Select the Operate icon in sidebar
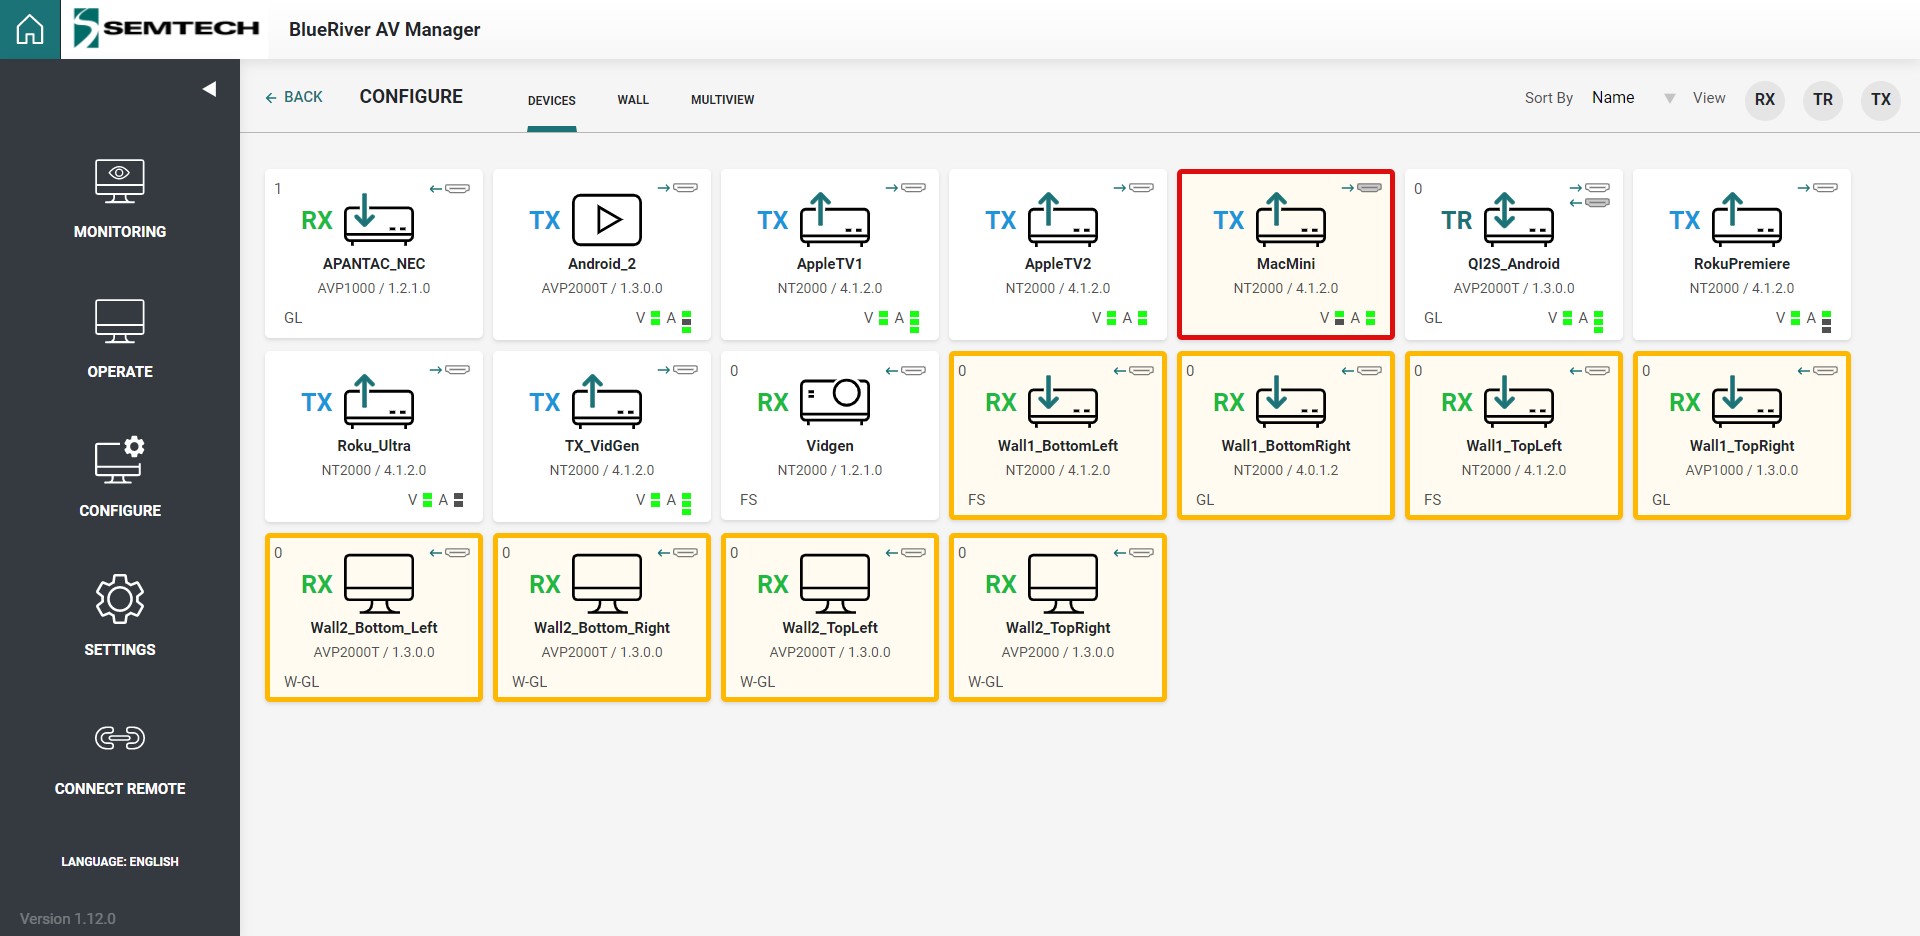 pos(120,320)
